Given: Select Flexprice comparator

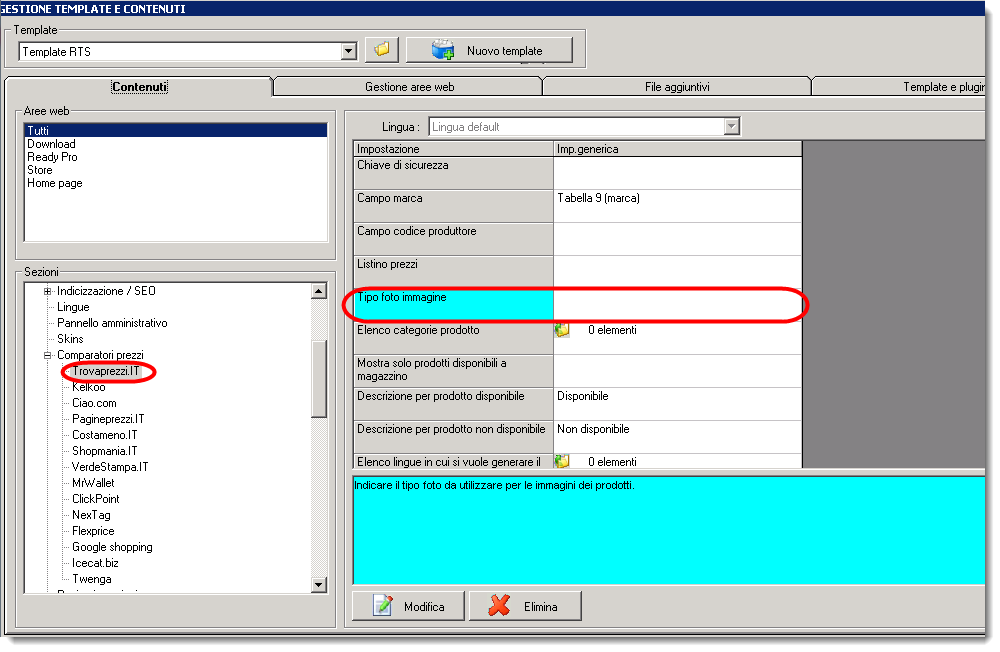Looking at the screenshot, I should (x=93, y=531).
